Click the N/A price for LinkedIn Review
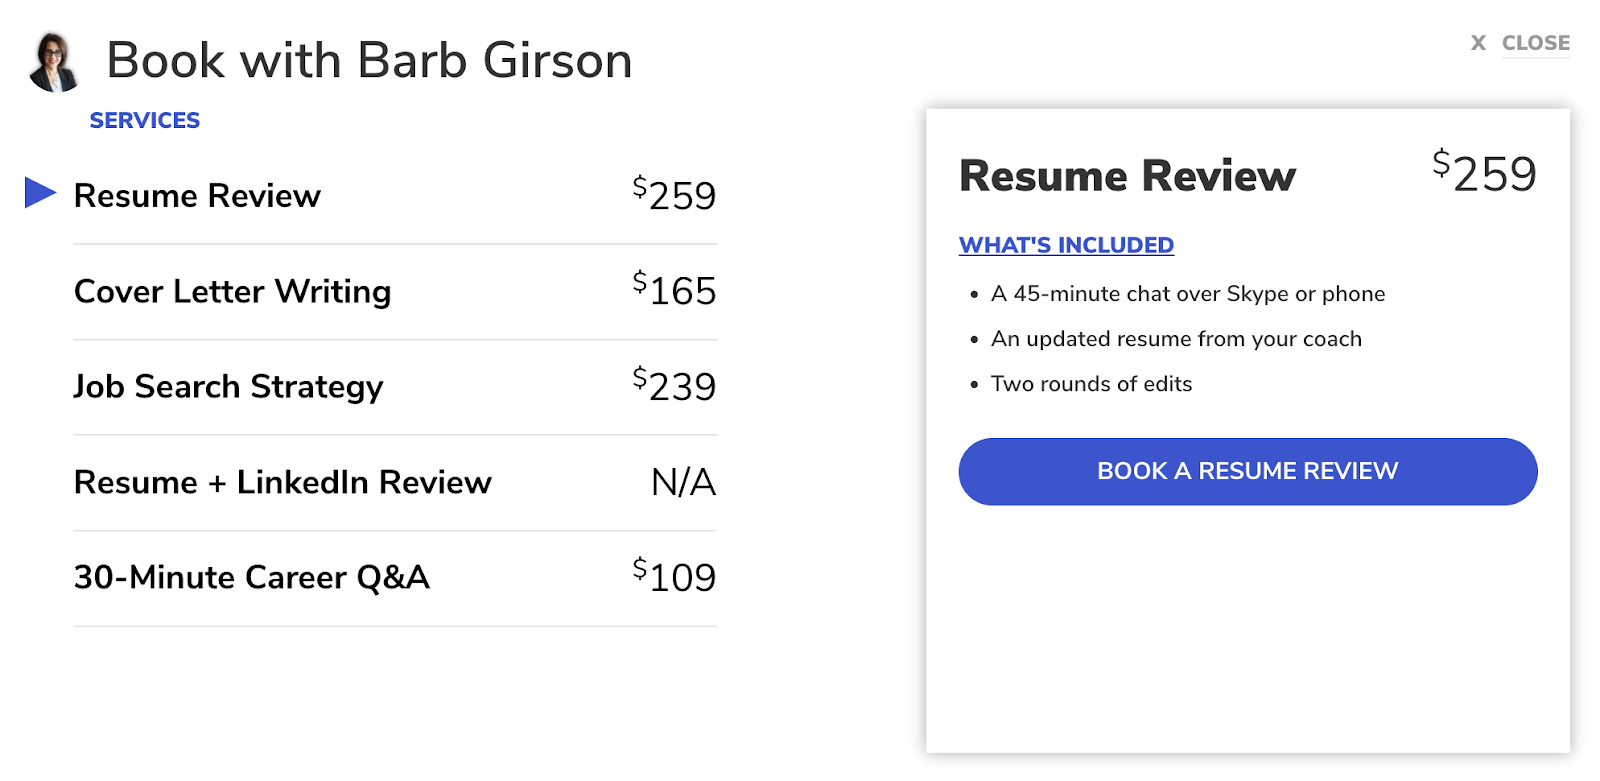Image resolution: width=1600 pixels, height=781 pixels. [x=683, y=482]
